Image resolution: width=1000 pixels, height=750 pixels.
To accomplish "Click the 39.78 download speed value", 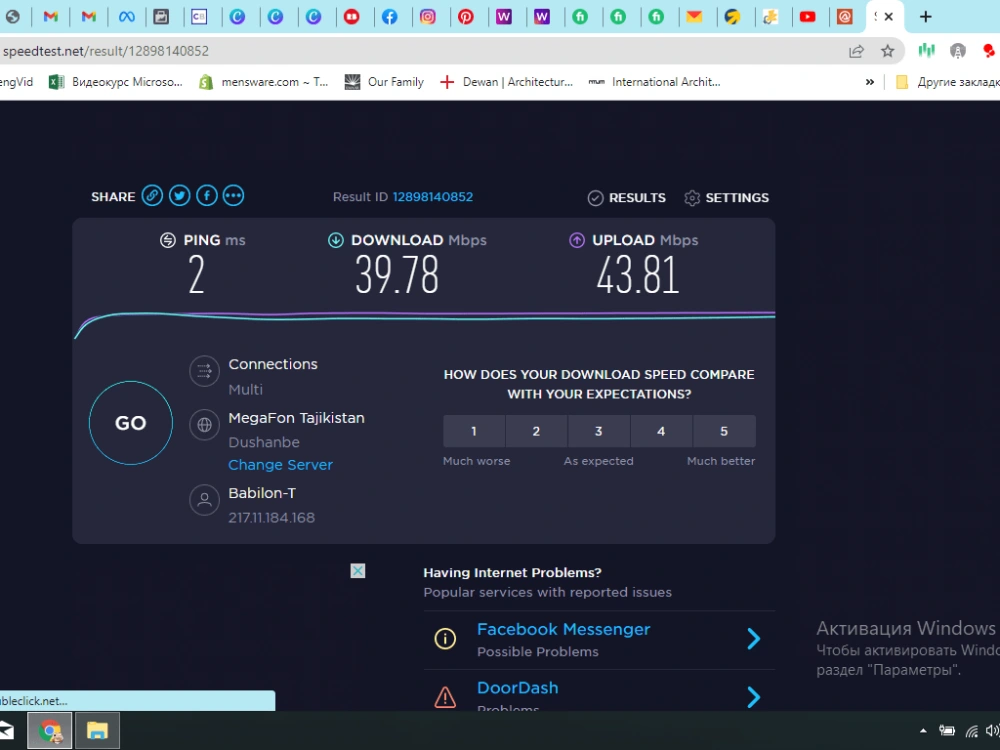I will 397,275.
